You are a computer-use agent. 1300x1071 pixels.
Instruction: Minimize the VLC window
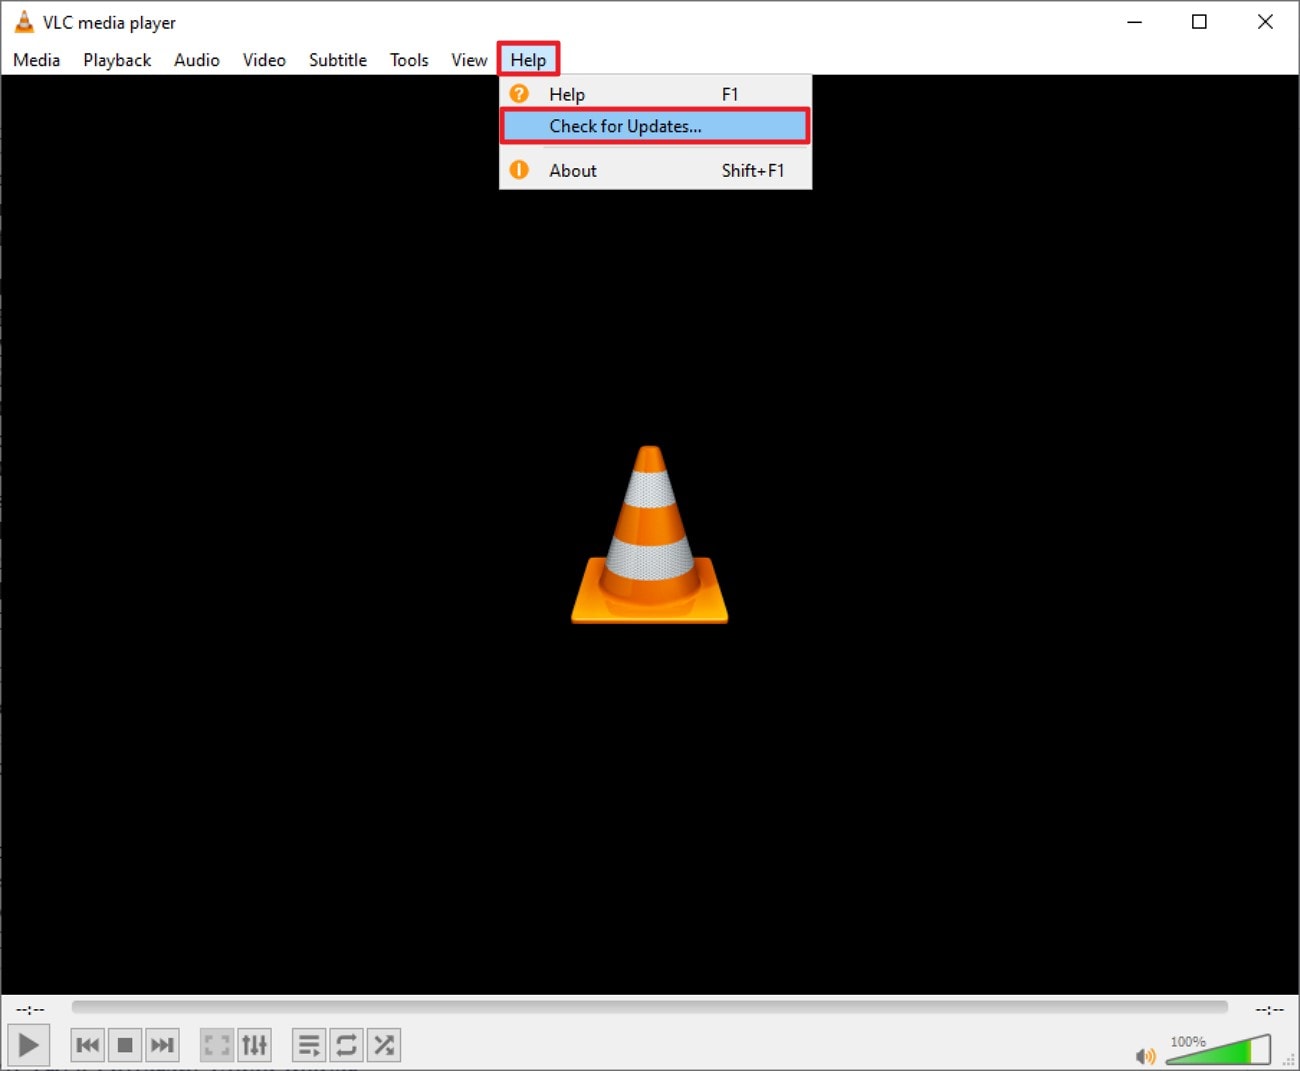pyautogui.click(x=1135, y=22)
